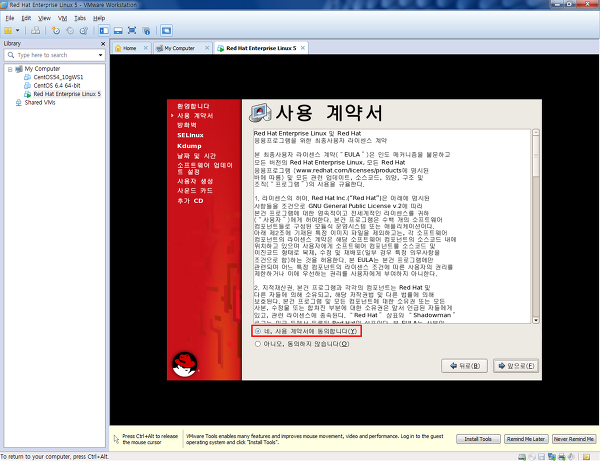Click the hard disk status bar icon

click(522, 457)
